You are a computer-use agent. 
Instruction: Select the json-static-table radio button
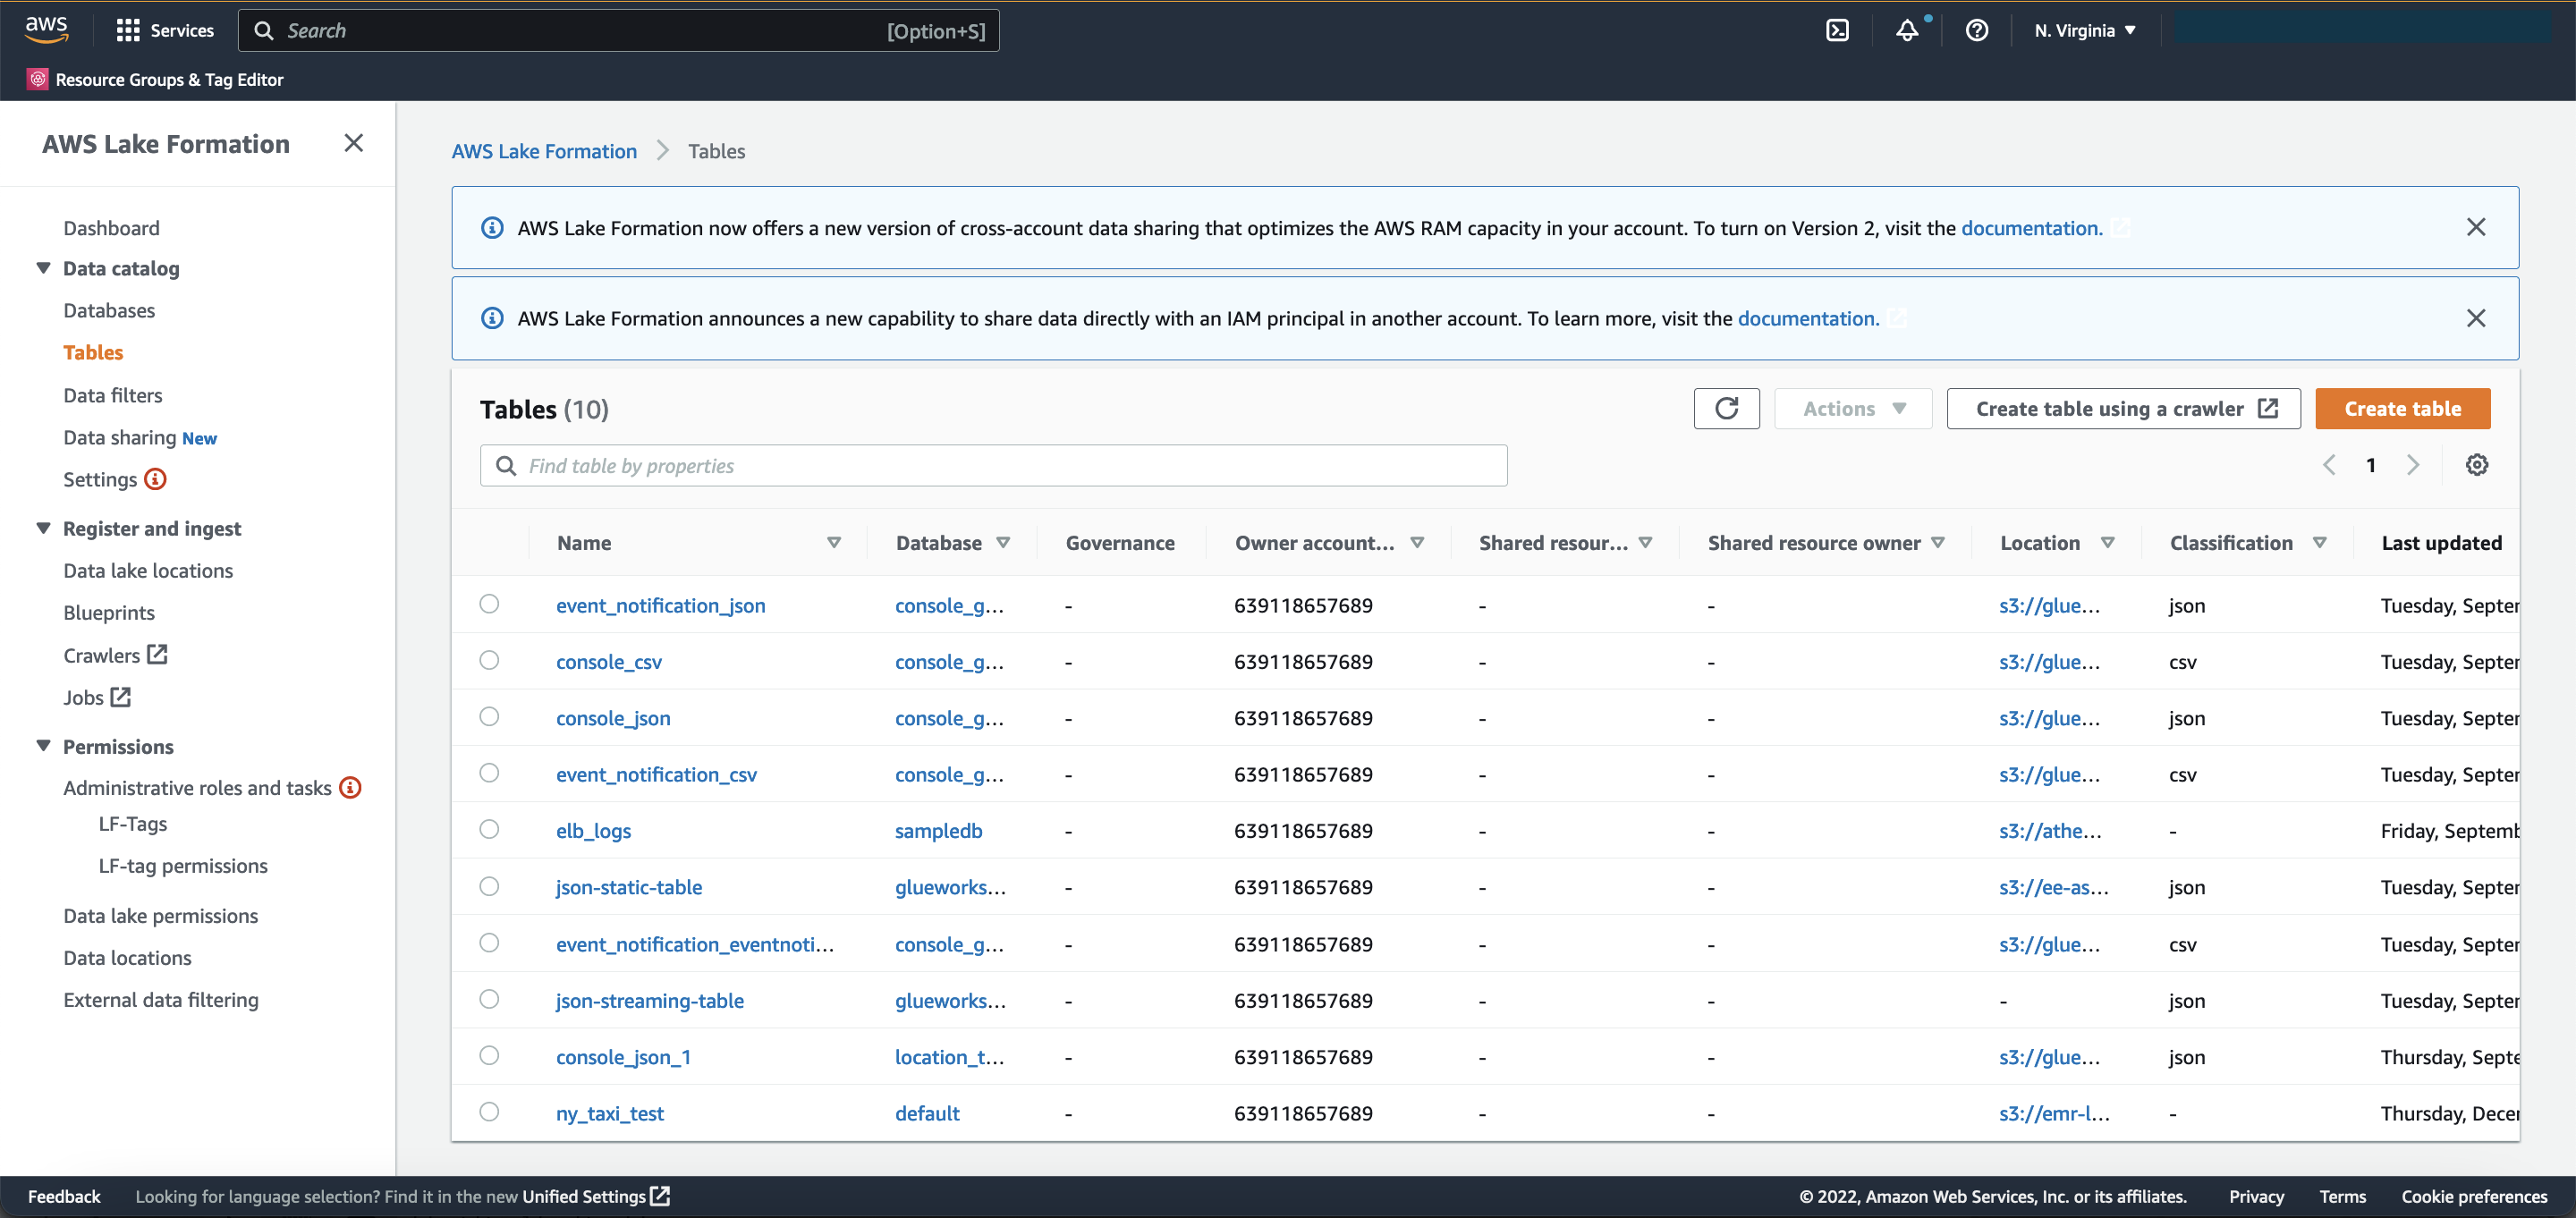(489, 886)
